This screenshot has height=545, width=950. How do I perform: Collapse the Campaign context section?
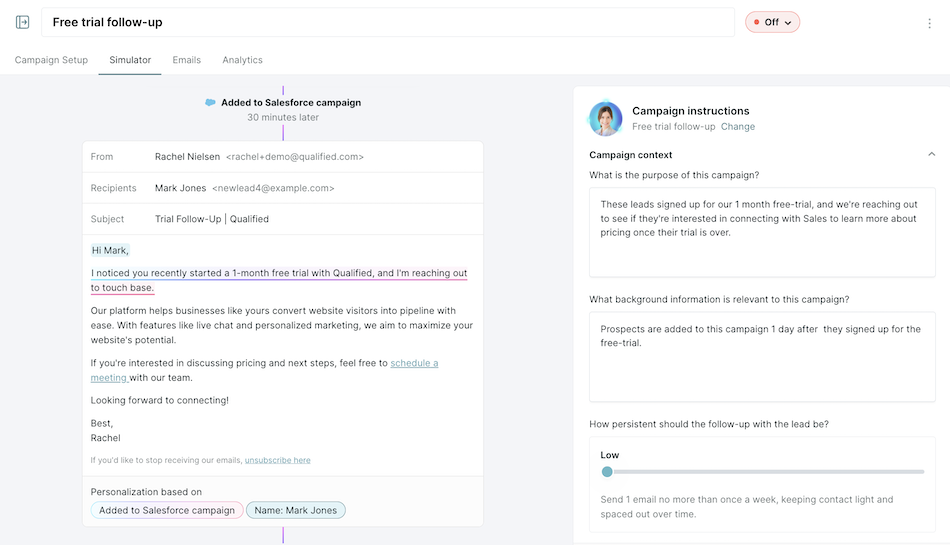[x=931, y=154]
